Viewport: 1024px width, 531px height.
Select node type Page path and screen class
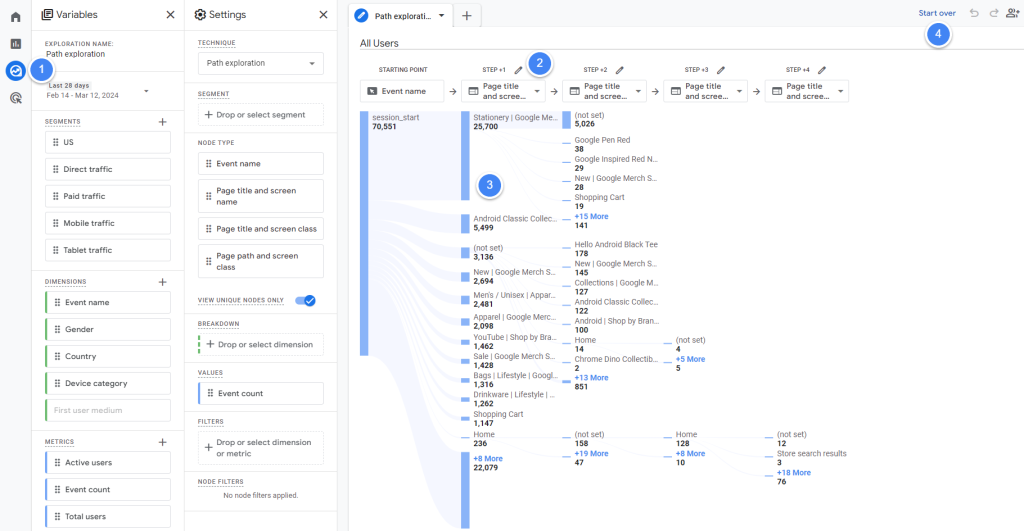(261, 261)
